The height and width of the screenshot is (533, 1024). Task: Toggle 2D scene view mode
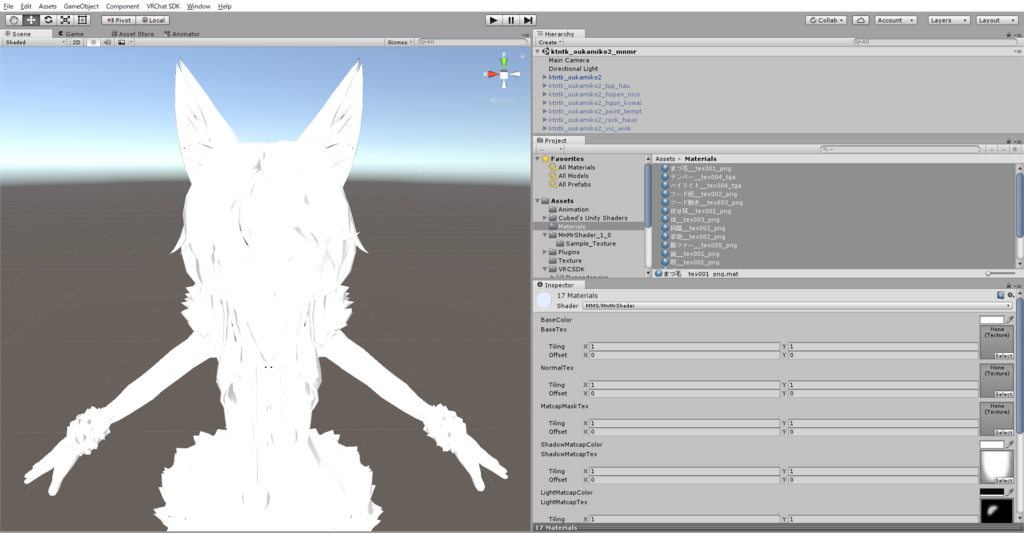click(76, 42)
